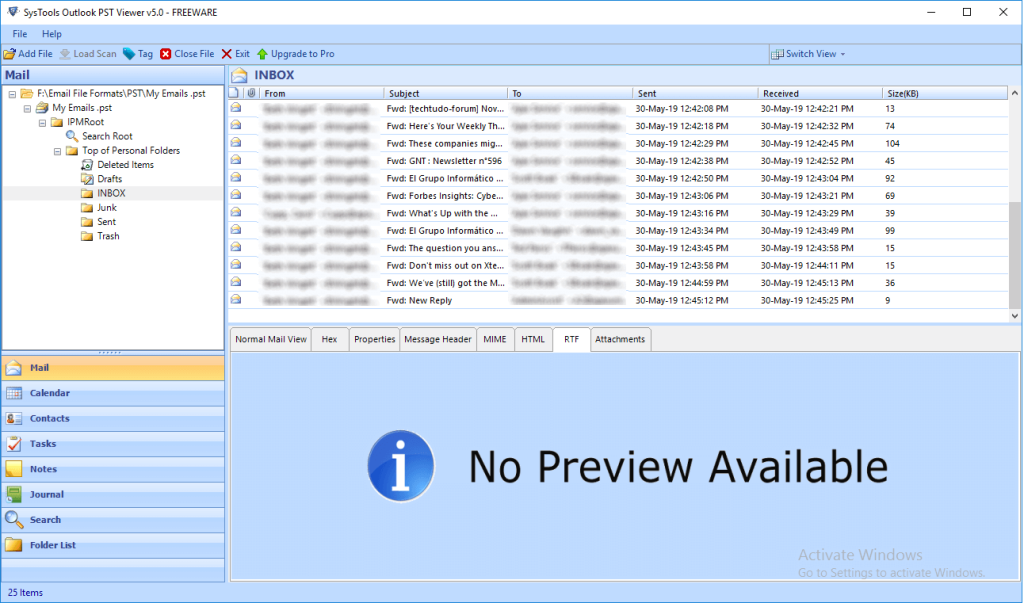This screenshot has width=1024, height=603.
Task: Click the Load Scan toolbar button
Action: tap(88, 54)
